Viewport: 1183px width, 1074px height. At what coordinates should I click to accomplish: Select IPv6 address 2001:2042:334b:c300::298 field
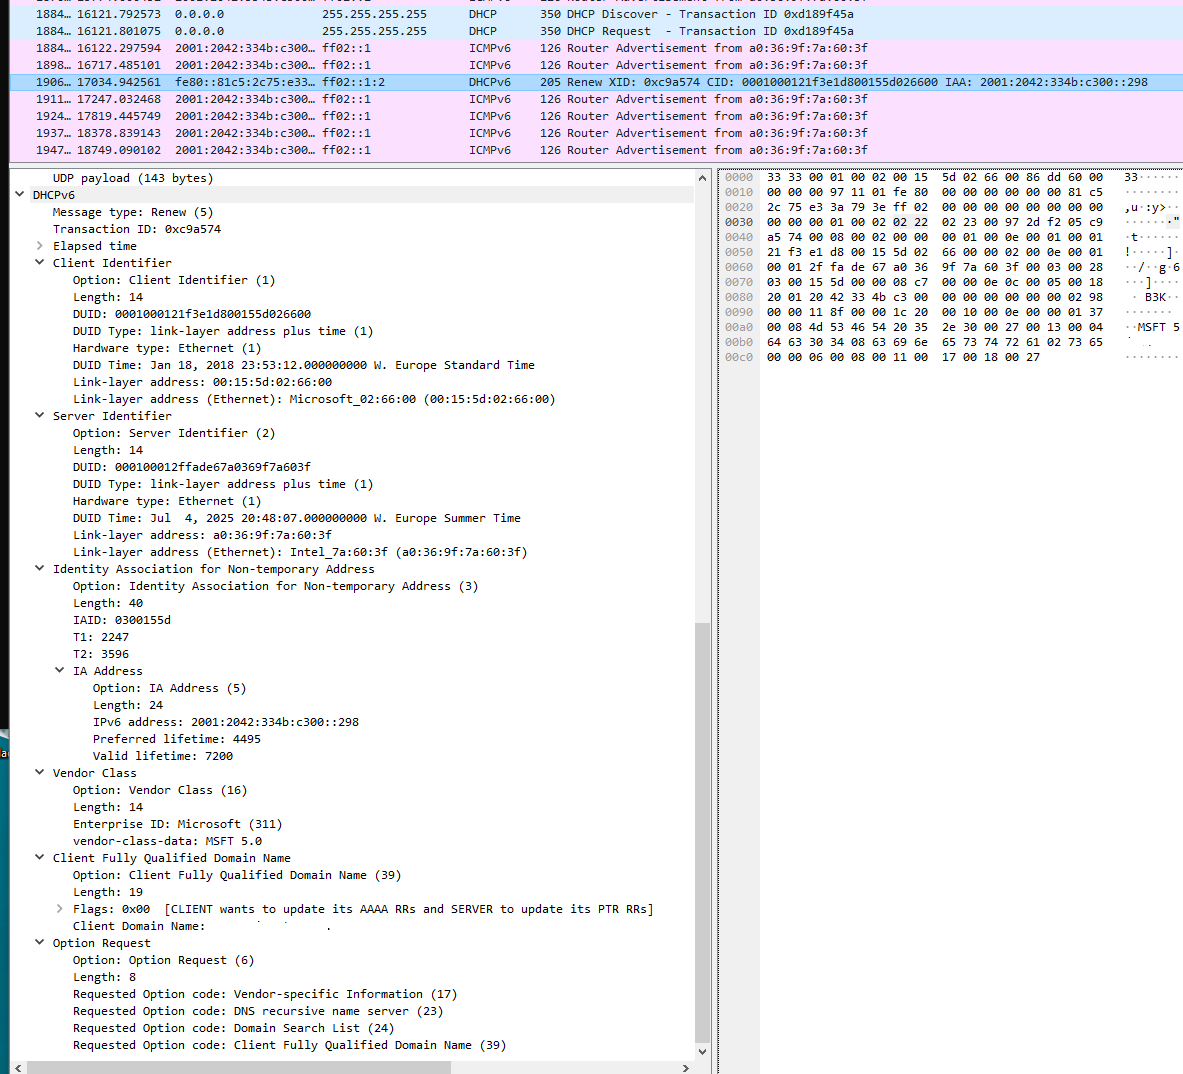[226, 722]
